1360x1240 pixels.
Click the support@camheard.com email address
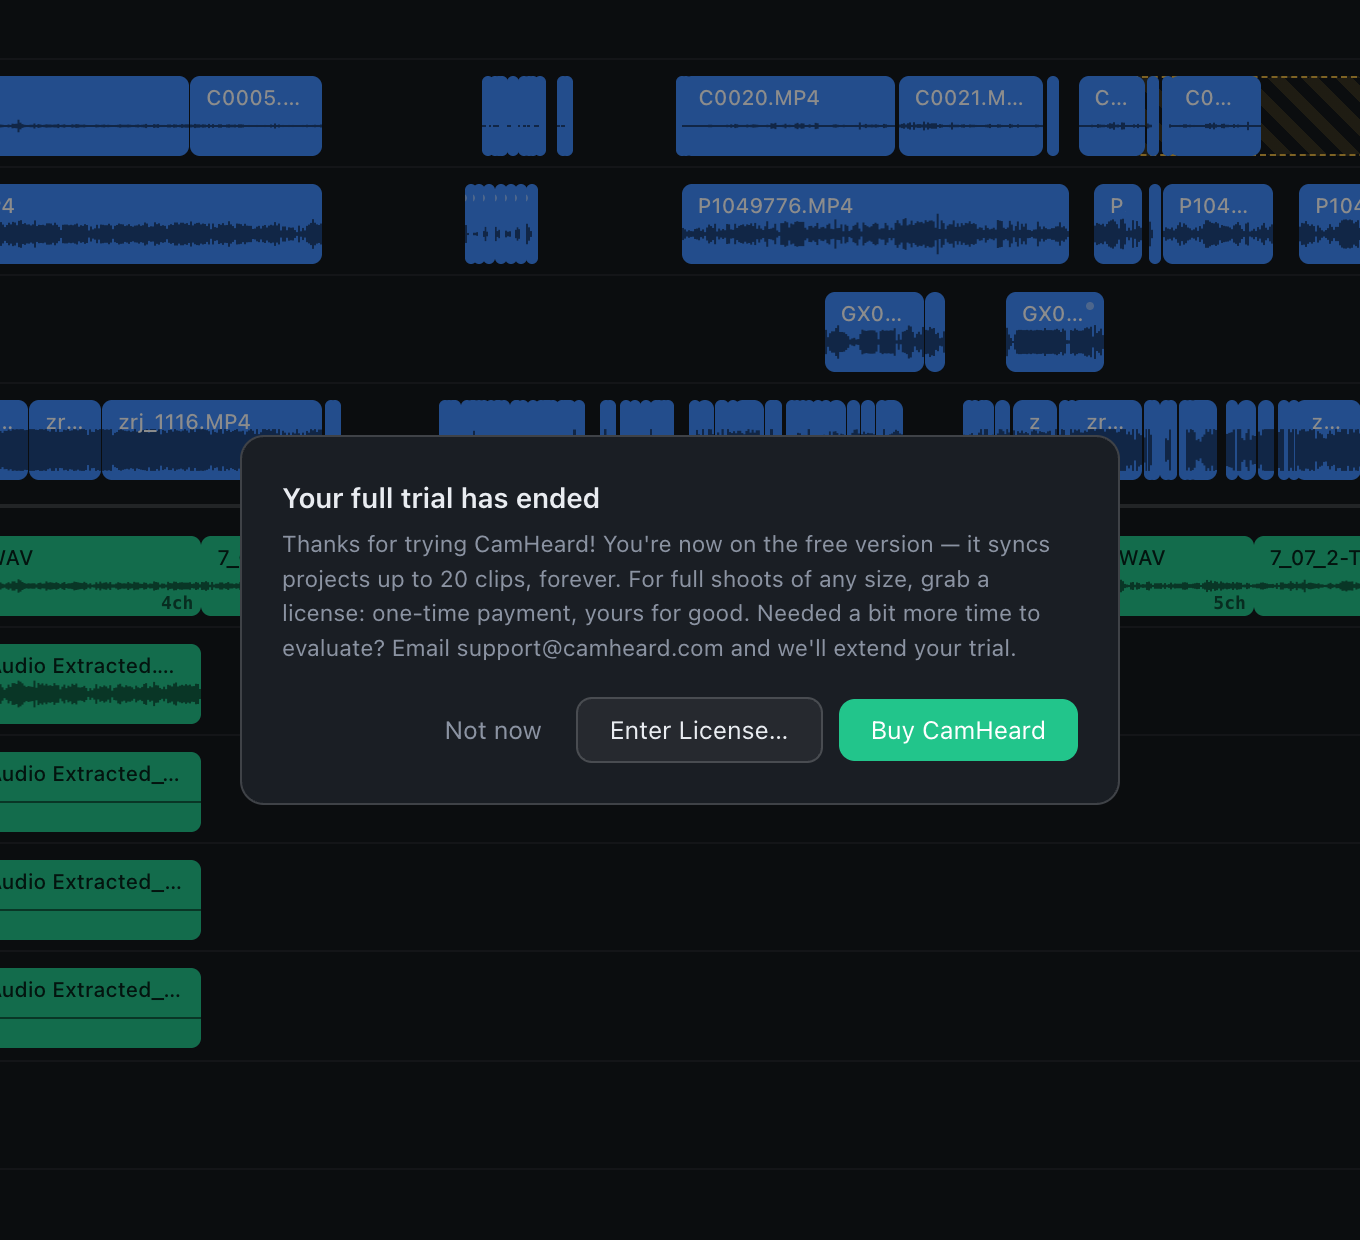pyautogui.click(x=590, y=648)
